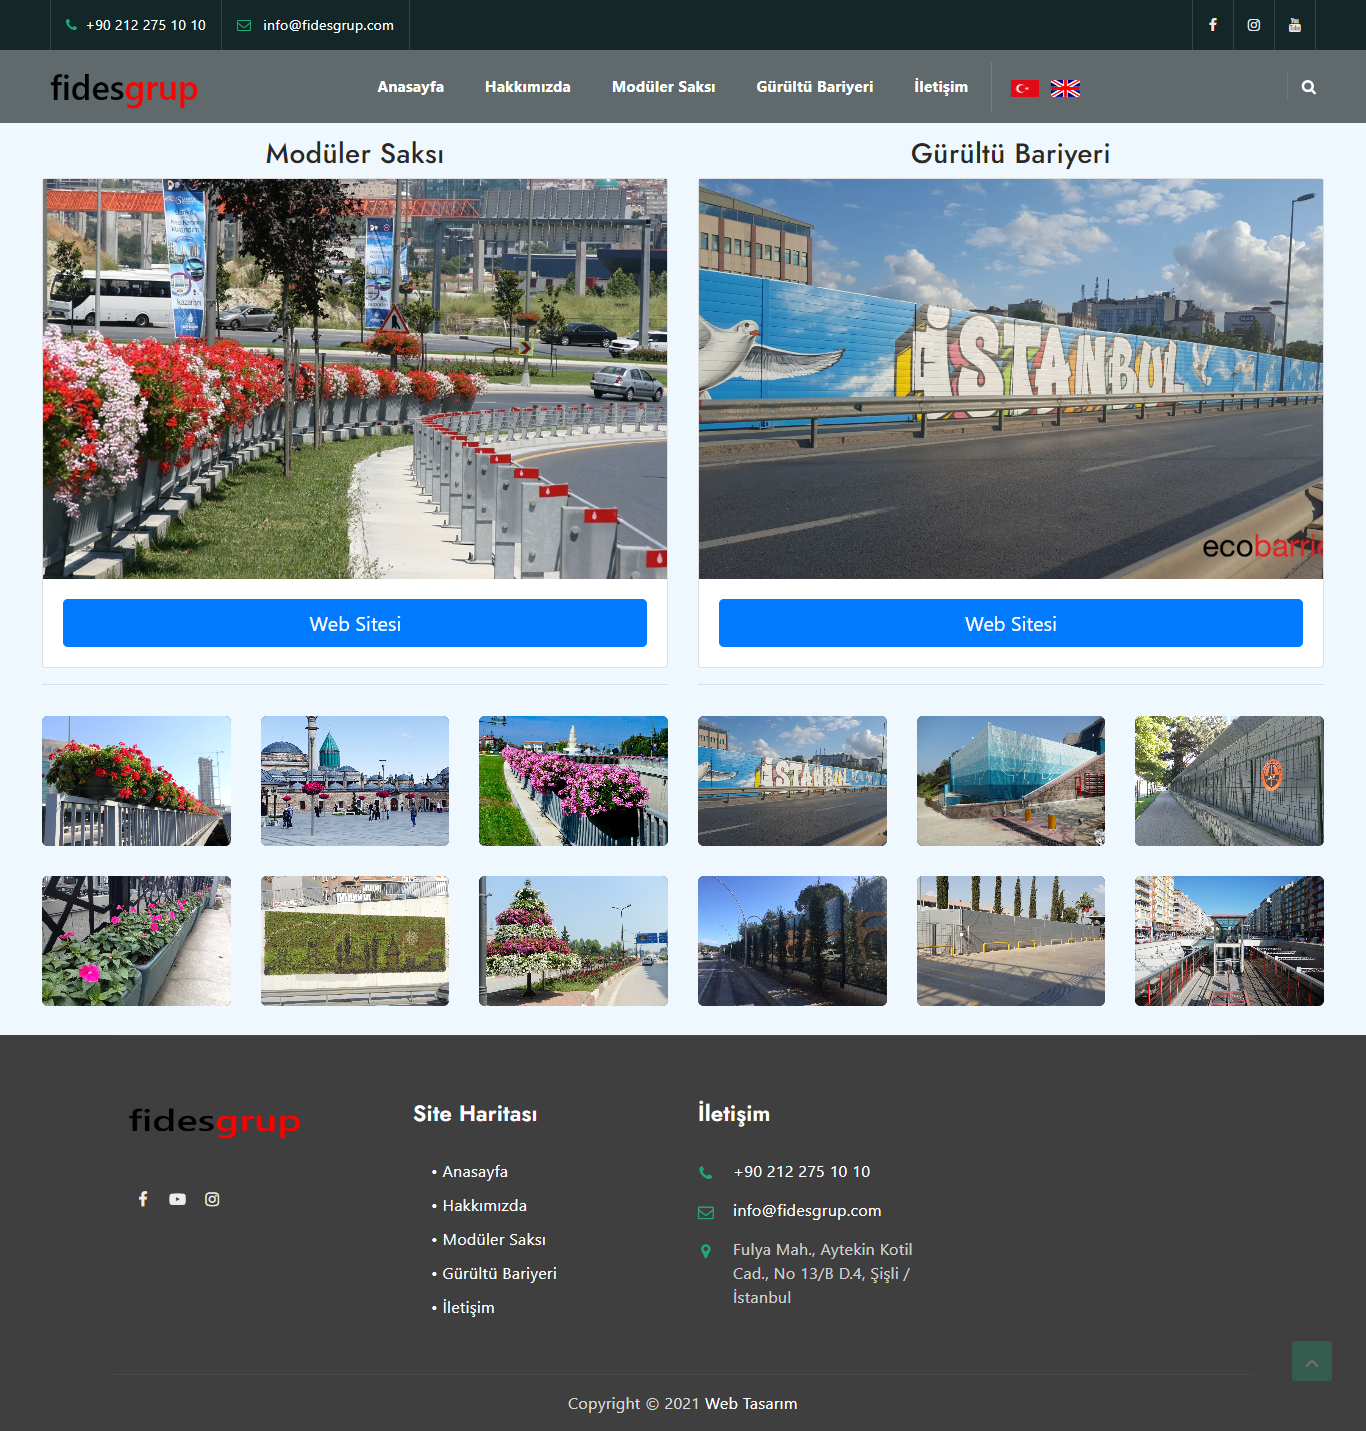Select the English UK flag icon
Image resolution: width=1366 pixels, height=1431 pixels.
1065,88
